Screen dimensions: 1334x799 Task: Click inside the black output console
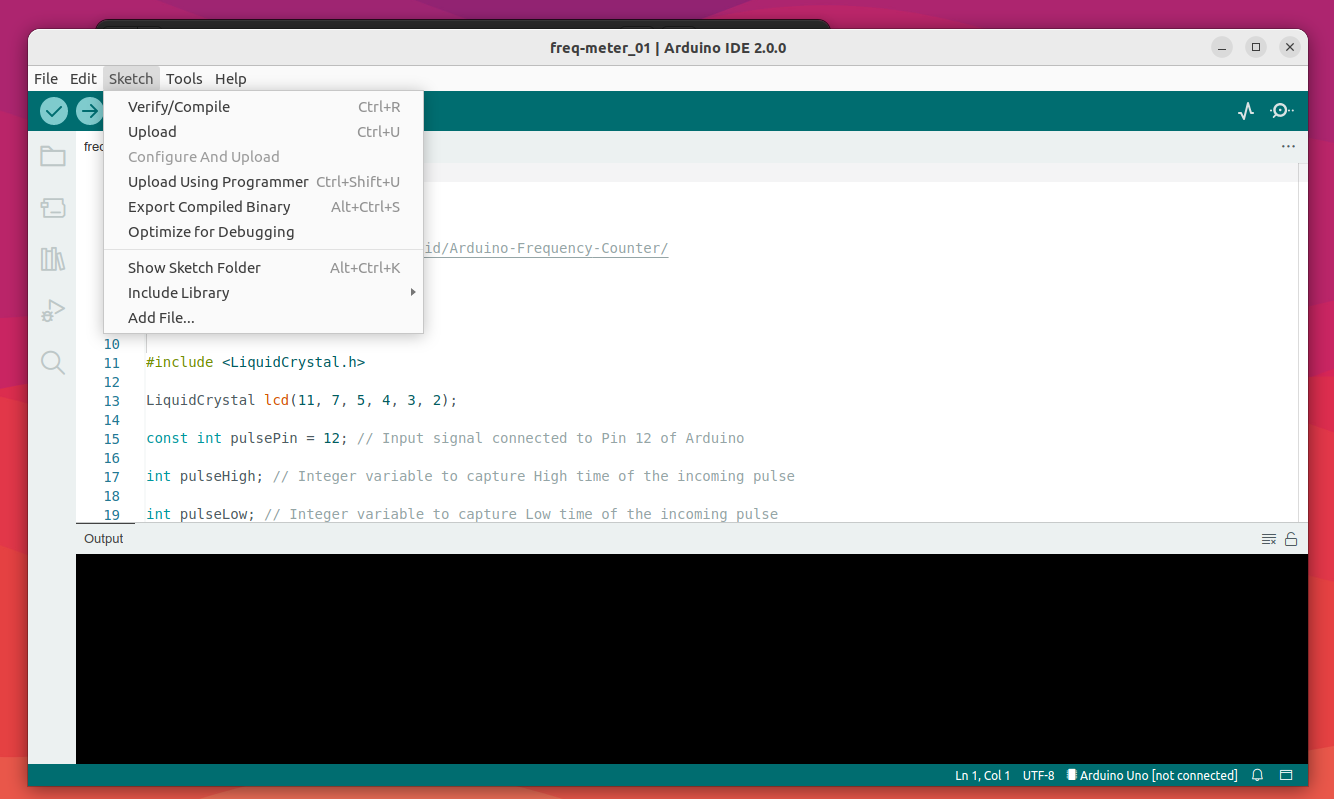[692, 659]
